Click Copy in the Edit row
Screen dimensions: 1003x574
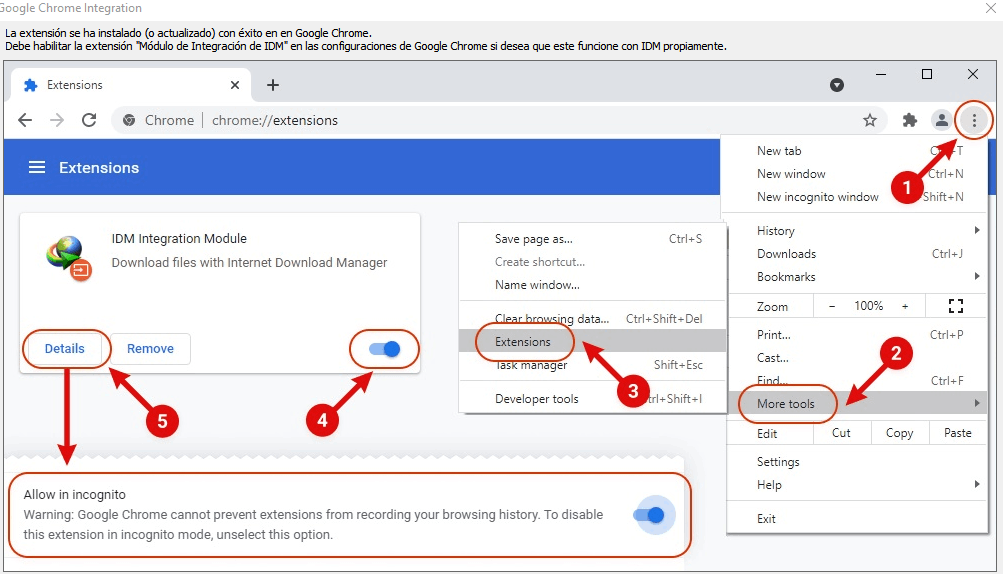point(899,433)
